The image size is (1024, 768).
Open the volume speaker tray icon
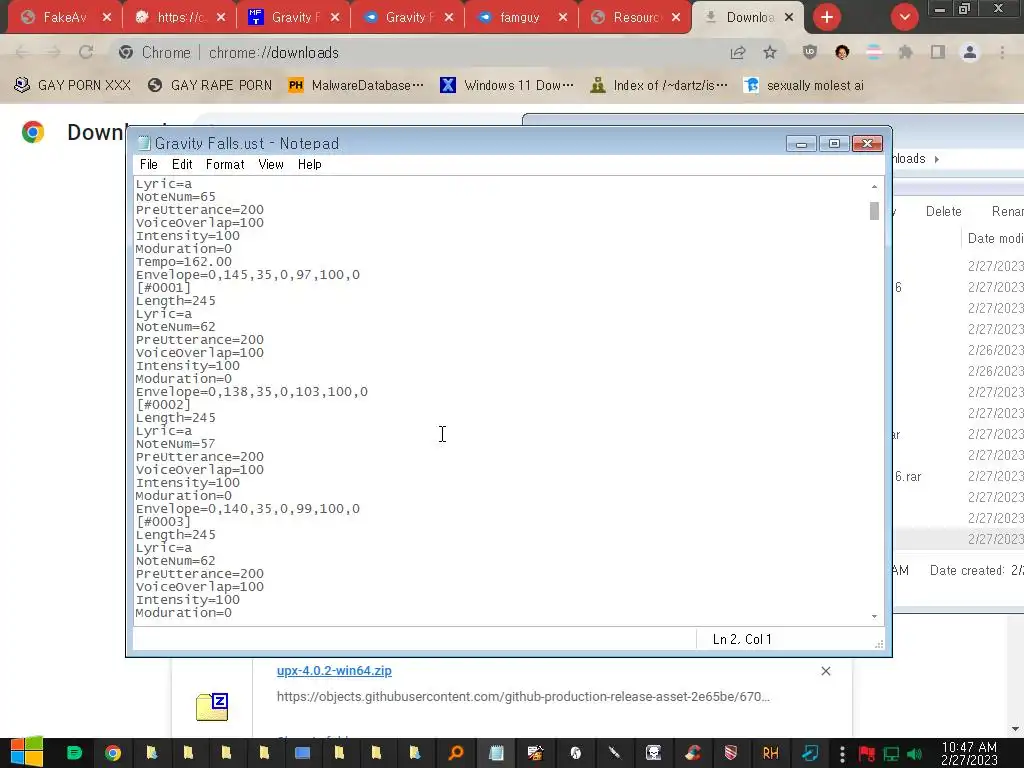pyautogui.click(x=914, y=754)
